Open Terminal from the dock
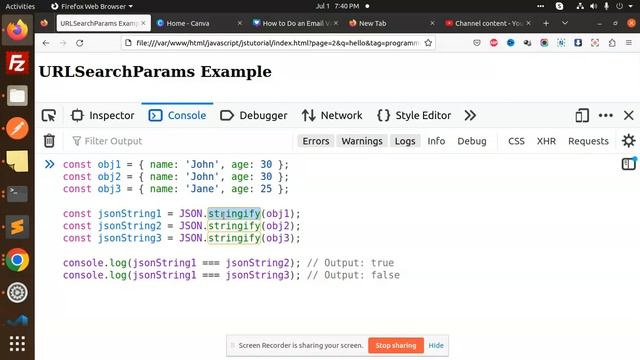The width and height of the screenshot is (640, 360). point(17,194)
